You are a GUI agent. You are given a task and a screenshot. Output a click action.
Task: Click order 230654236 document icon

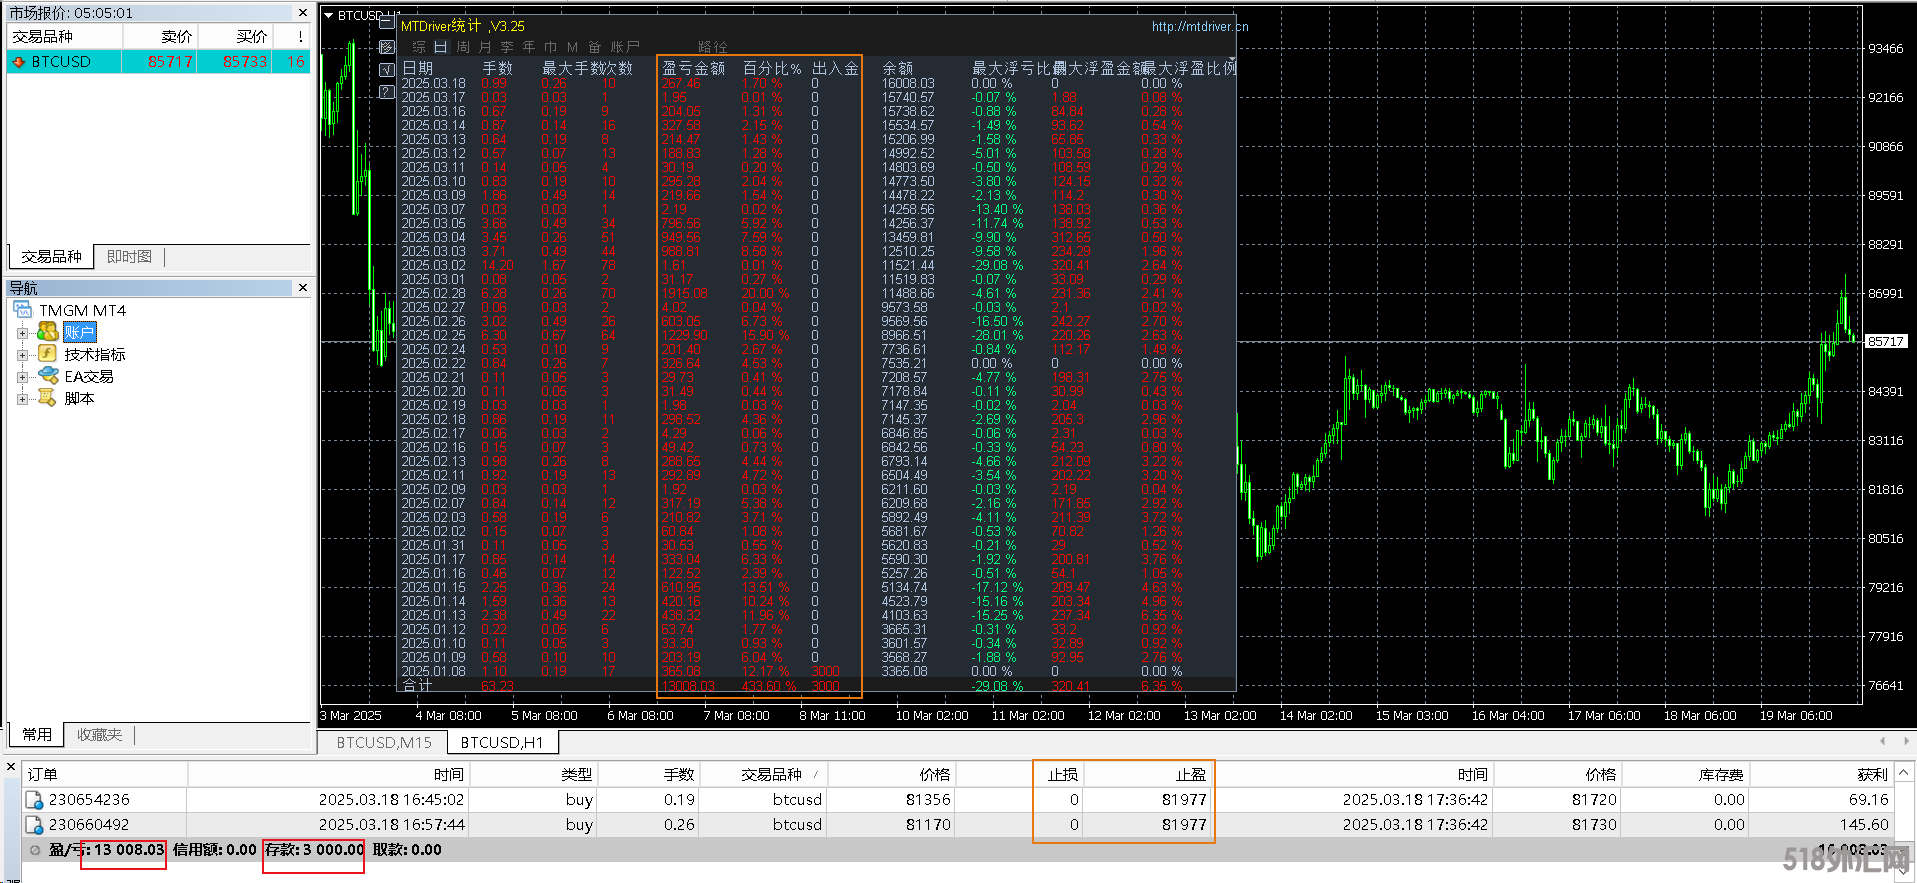pos(34,800)
